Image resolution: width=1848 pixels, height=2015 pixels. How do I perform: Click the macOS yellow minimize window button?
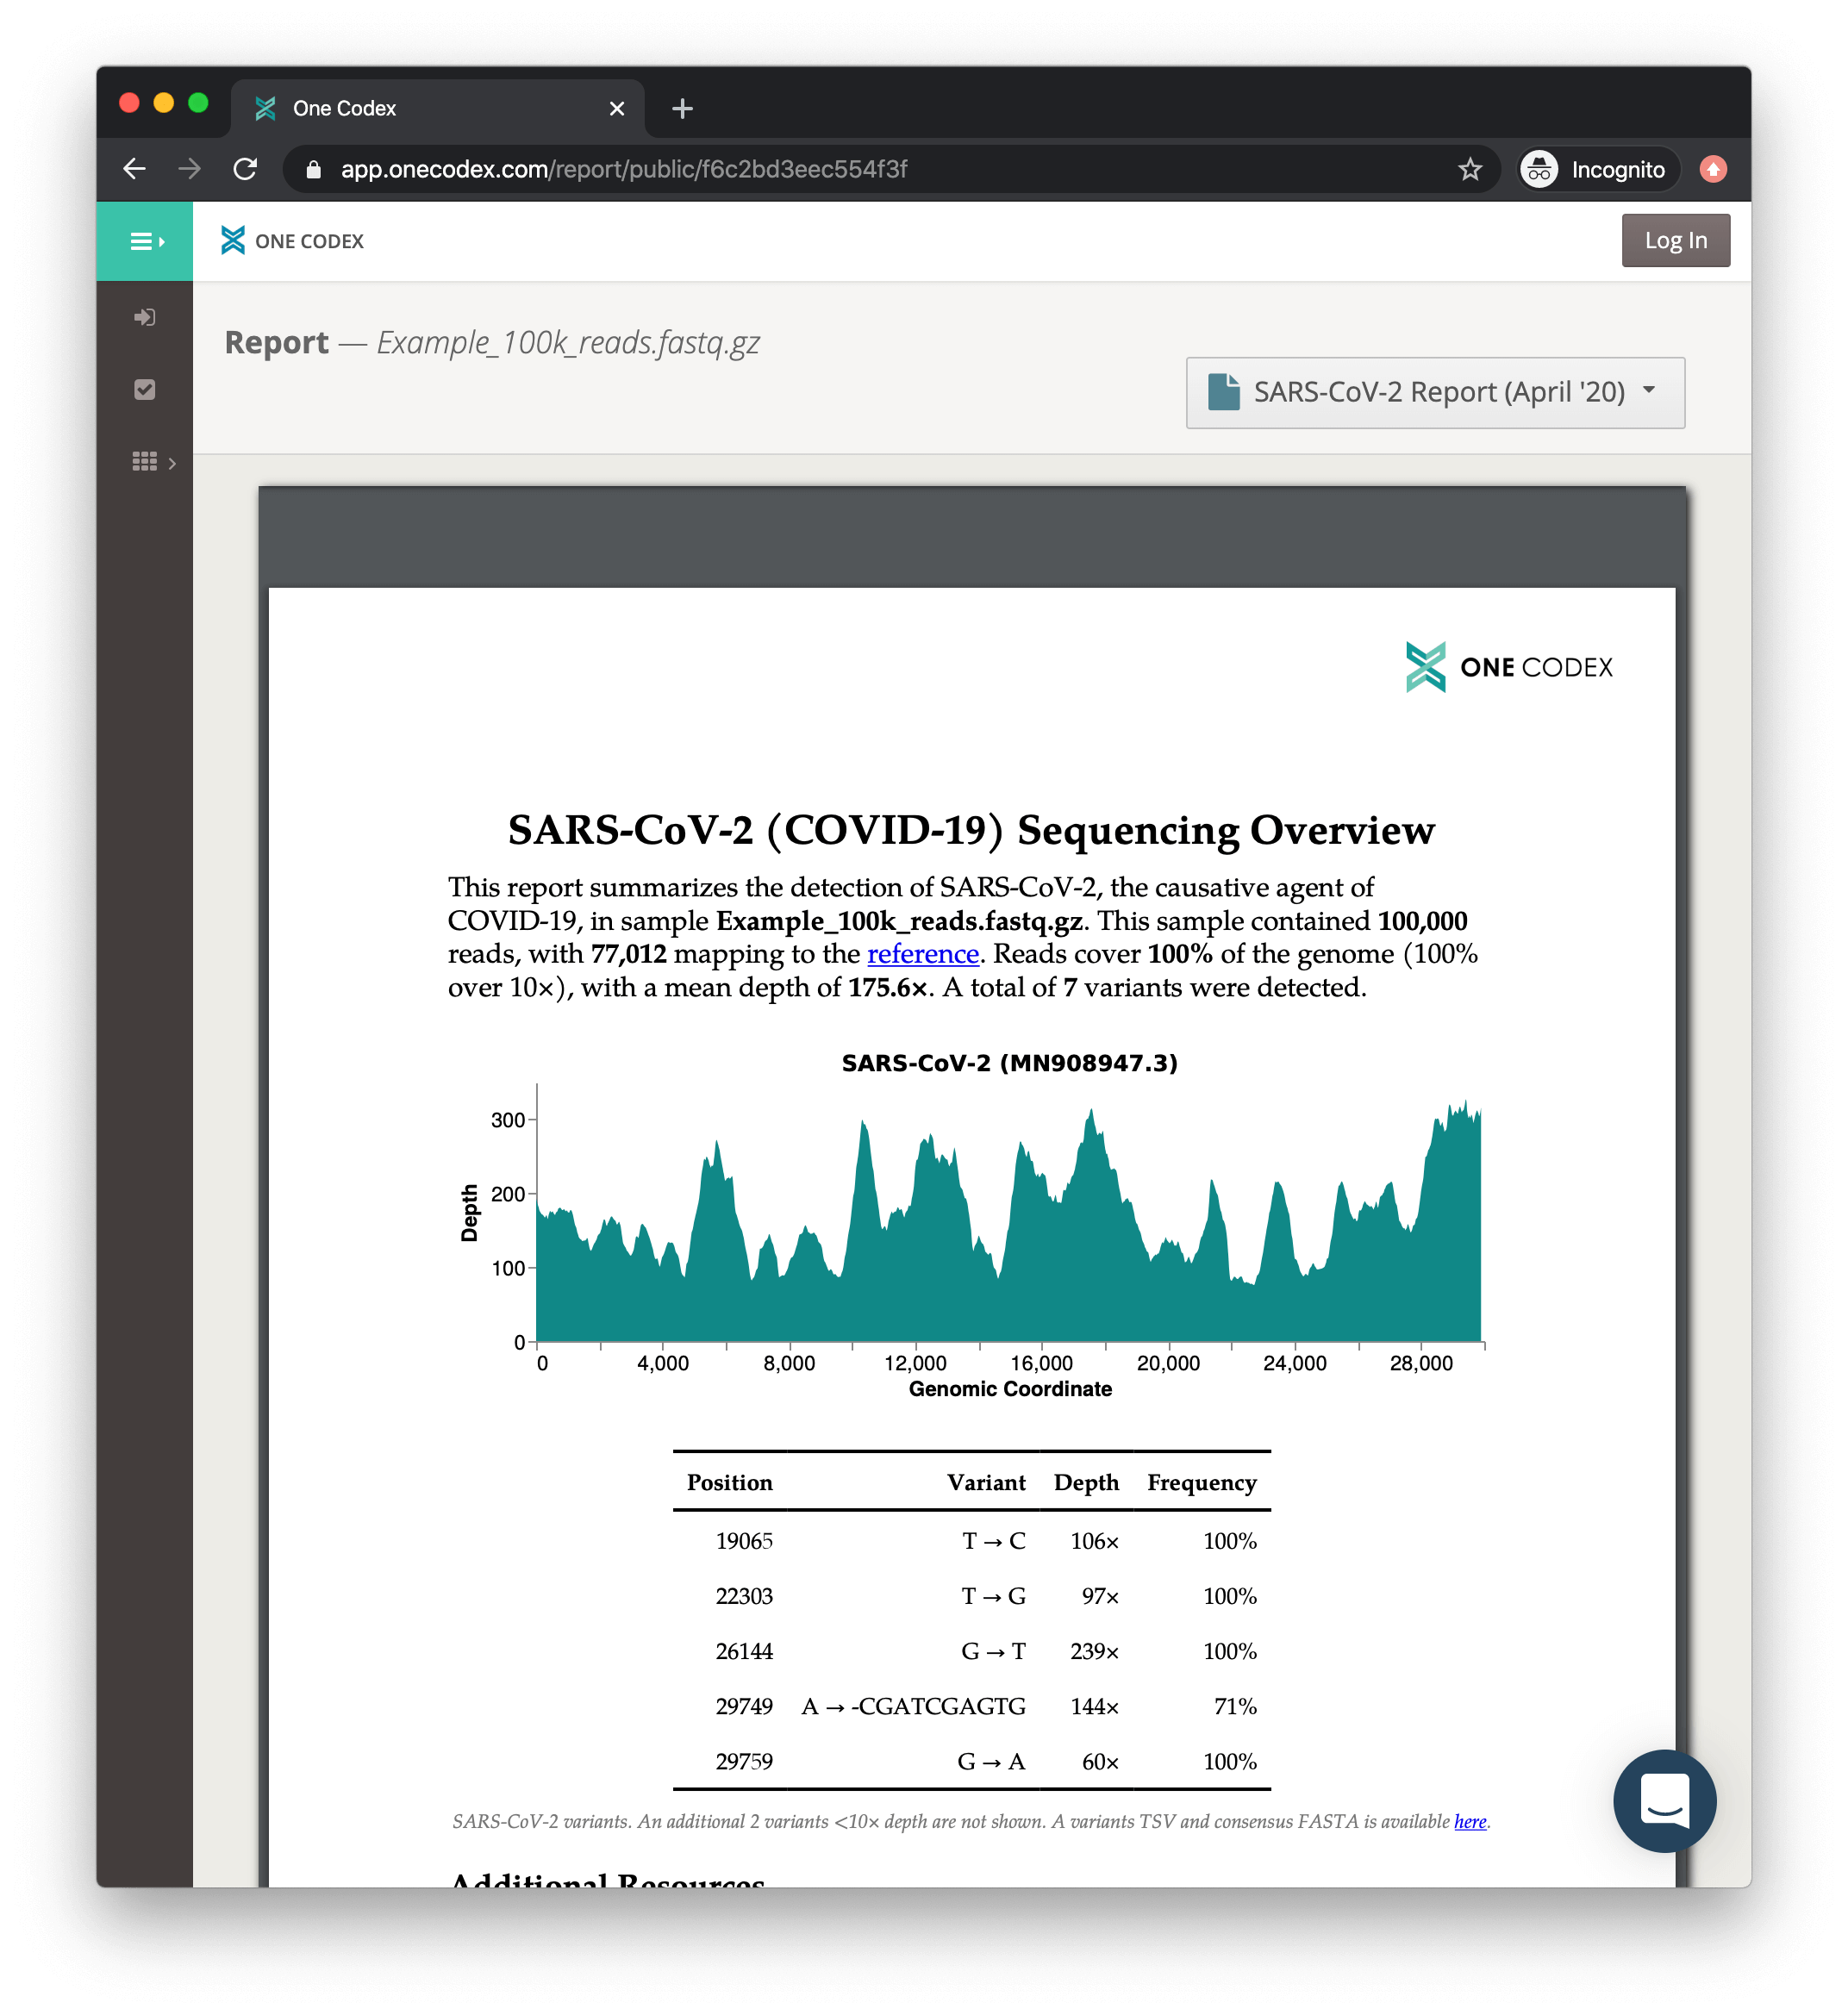pyautogui.click(x=164, y=103)
